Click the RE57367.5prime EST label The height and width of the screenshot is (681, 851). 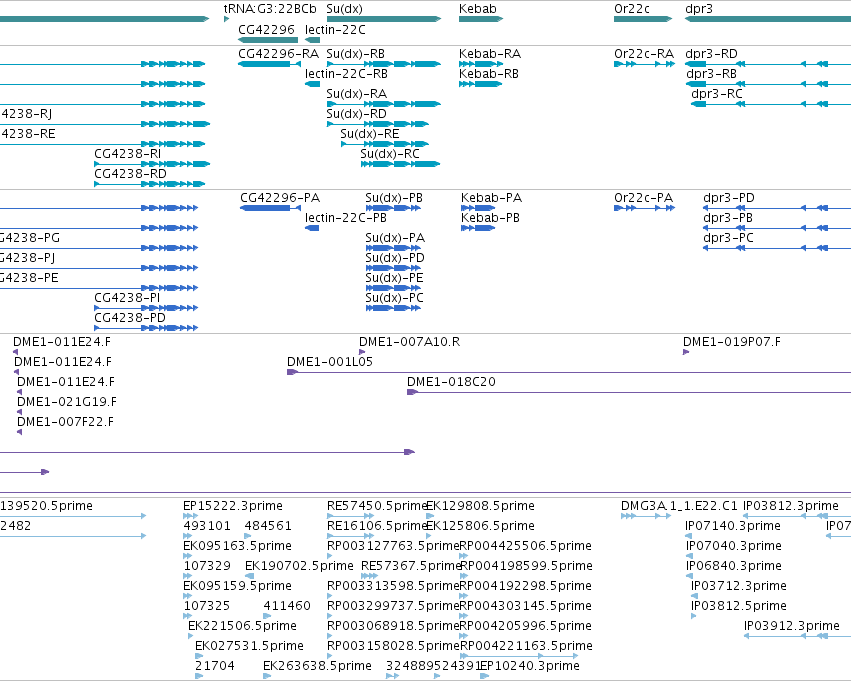click(x=411, y=566)
